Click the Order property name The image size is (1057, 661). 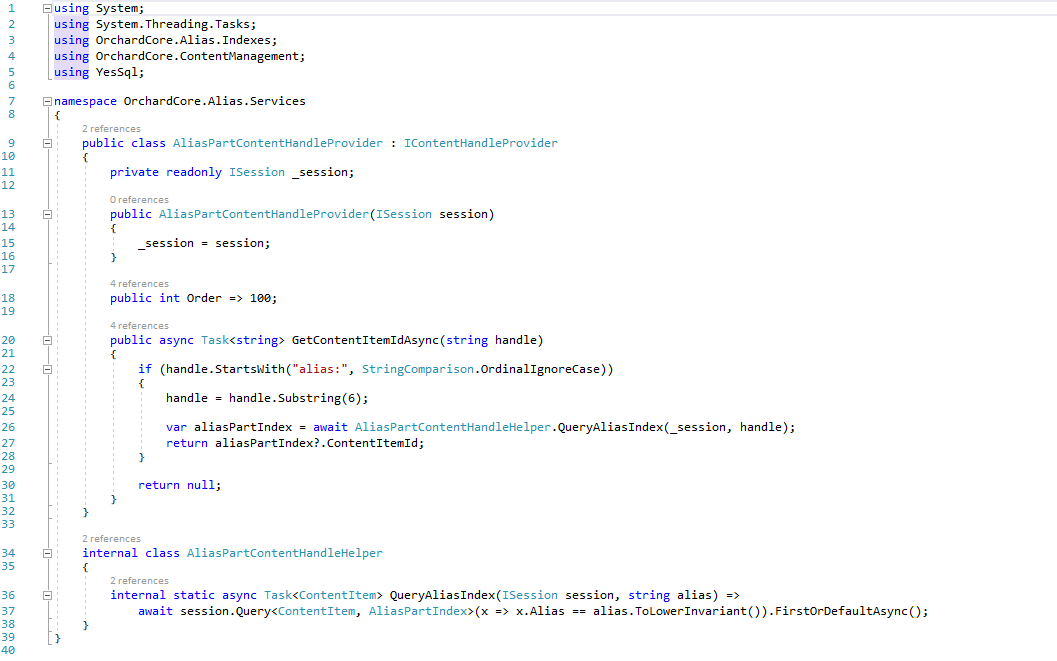pyautogui.click(x=204, y=298)
